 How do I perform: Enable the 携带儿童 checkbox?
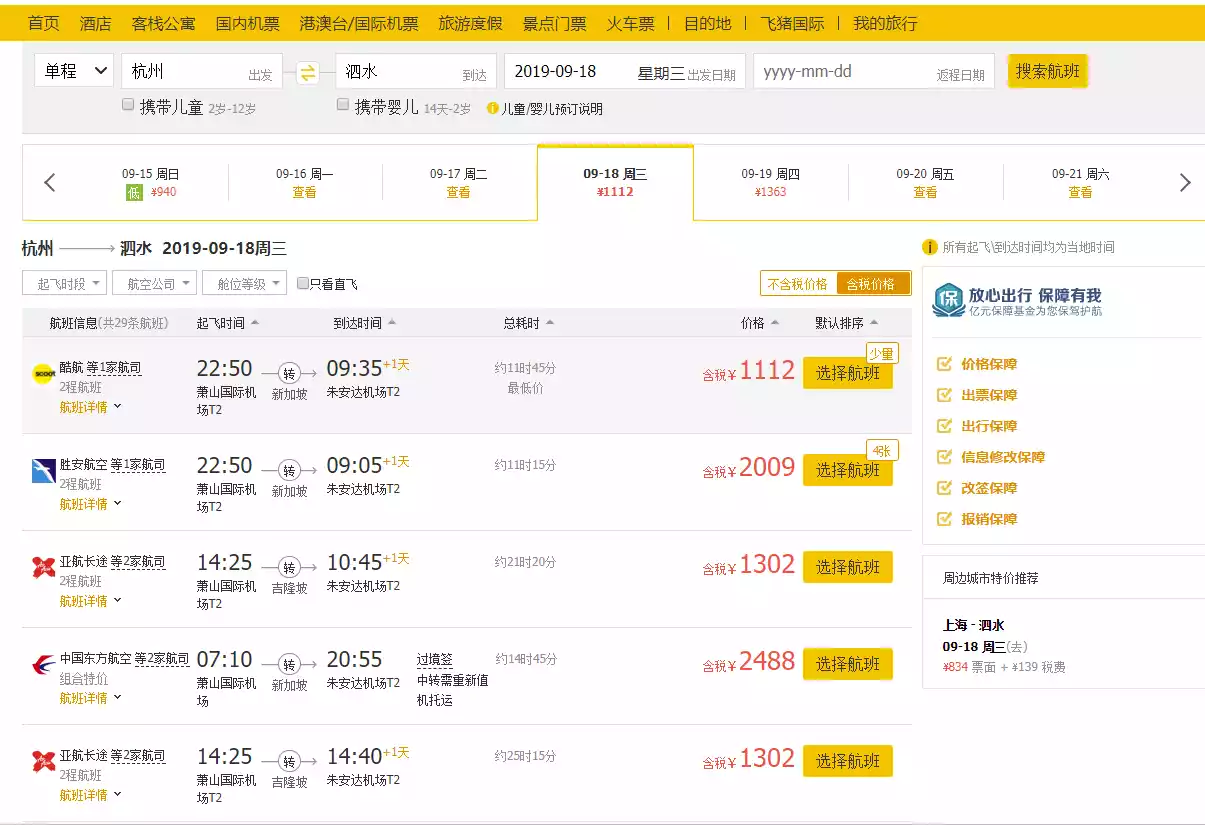pyautogui.click(x=128, y=105)
